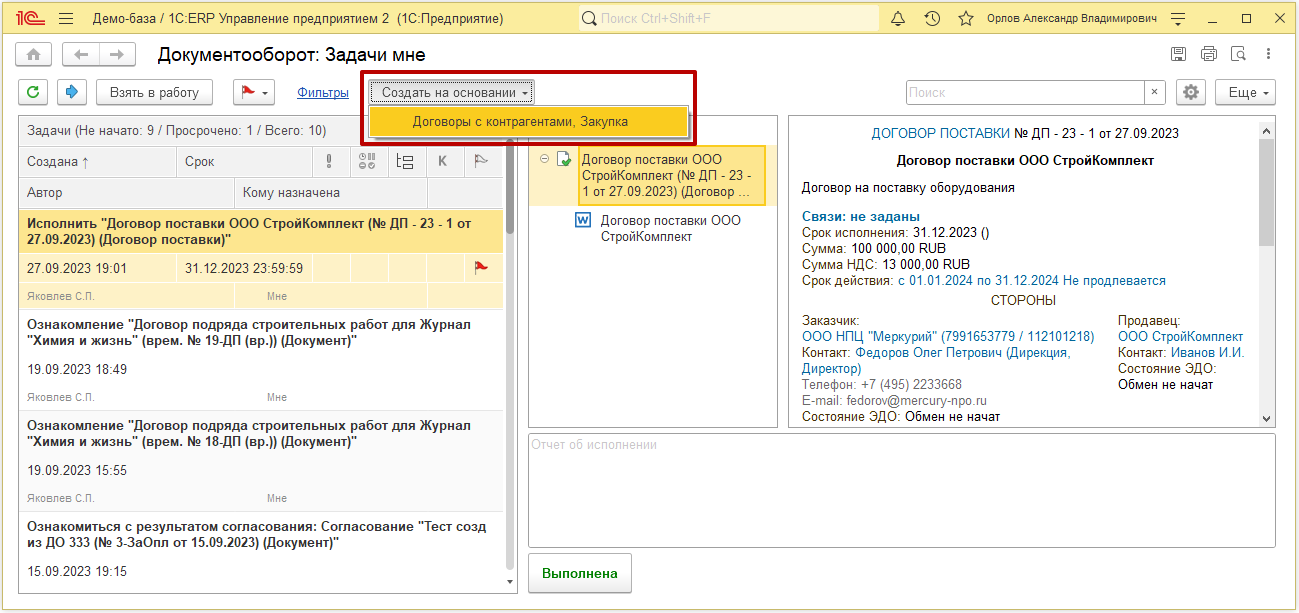1299x613 pixels.
Task: Open the service settings lines icon
Action: [1179, 18]
